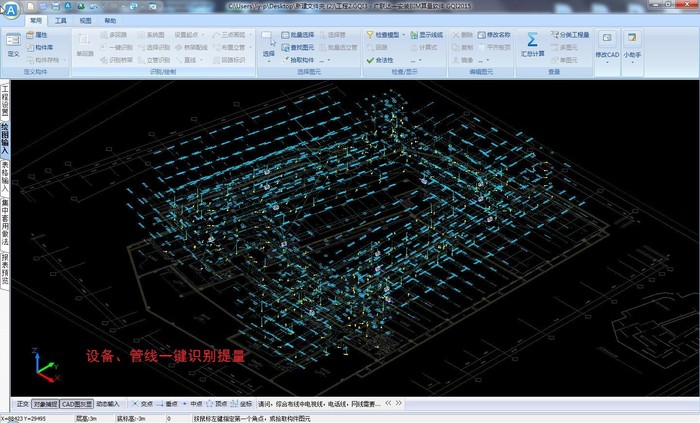Click 显示线缆 (Show Cables) icon
This screenshot has width=700, height=423.
tap(426, 35)
